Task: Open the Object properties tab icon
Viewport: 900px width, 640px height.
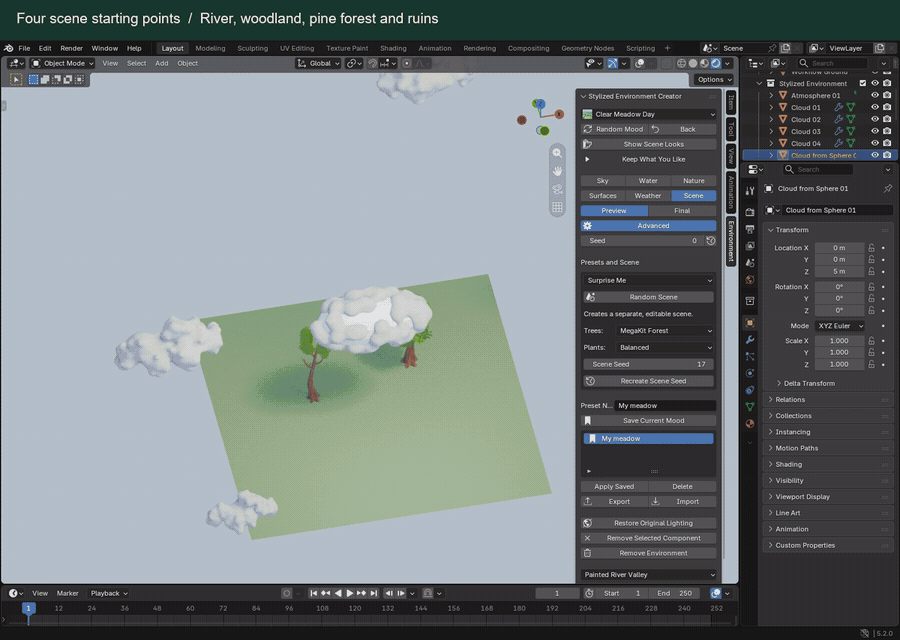Action: click(750, 323)
